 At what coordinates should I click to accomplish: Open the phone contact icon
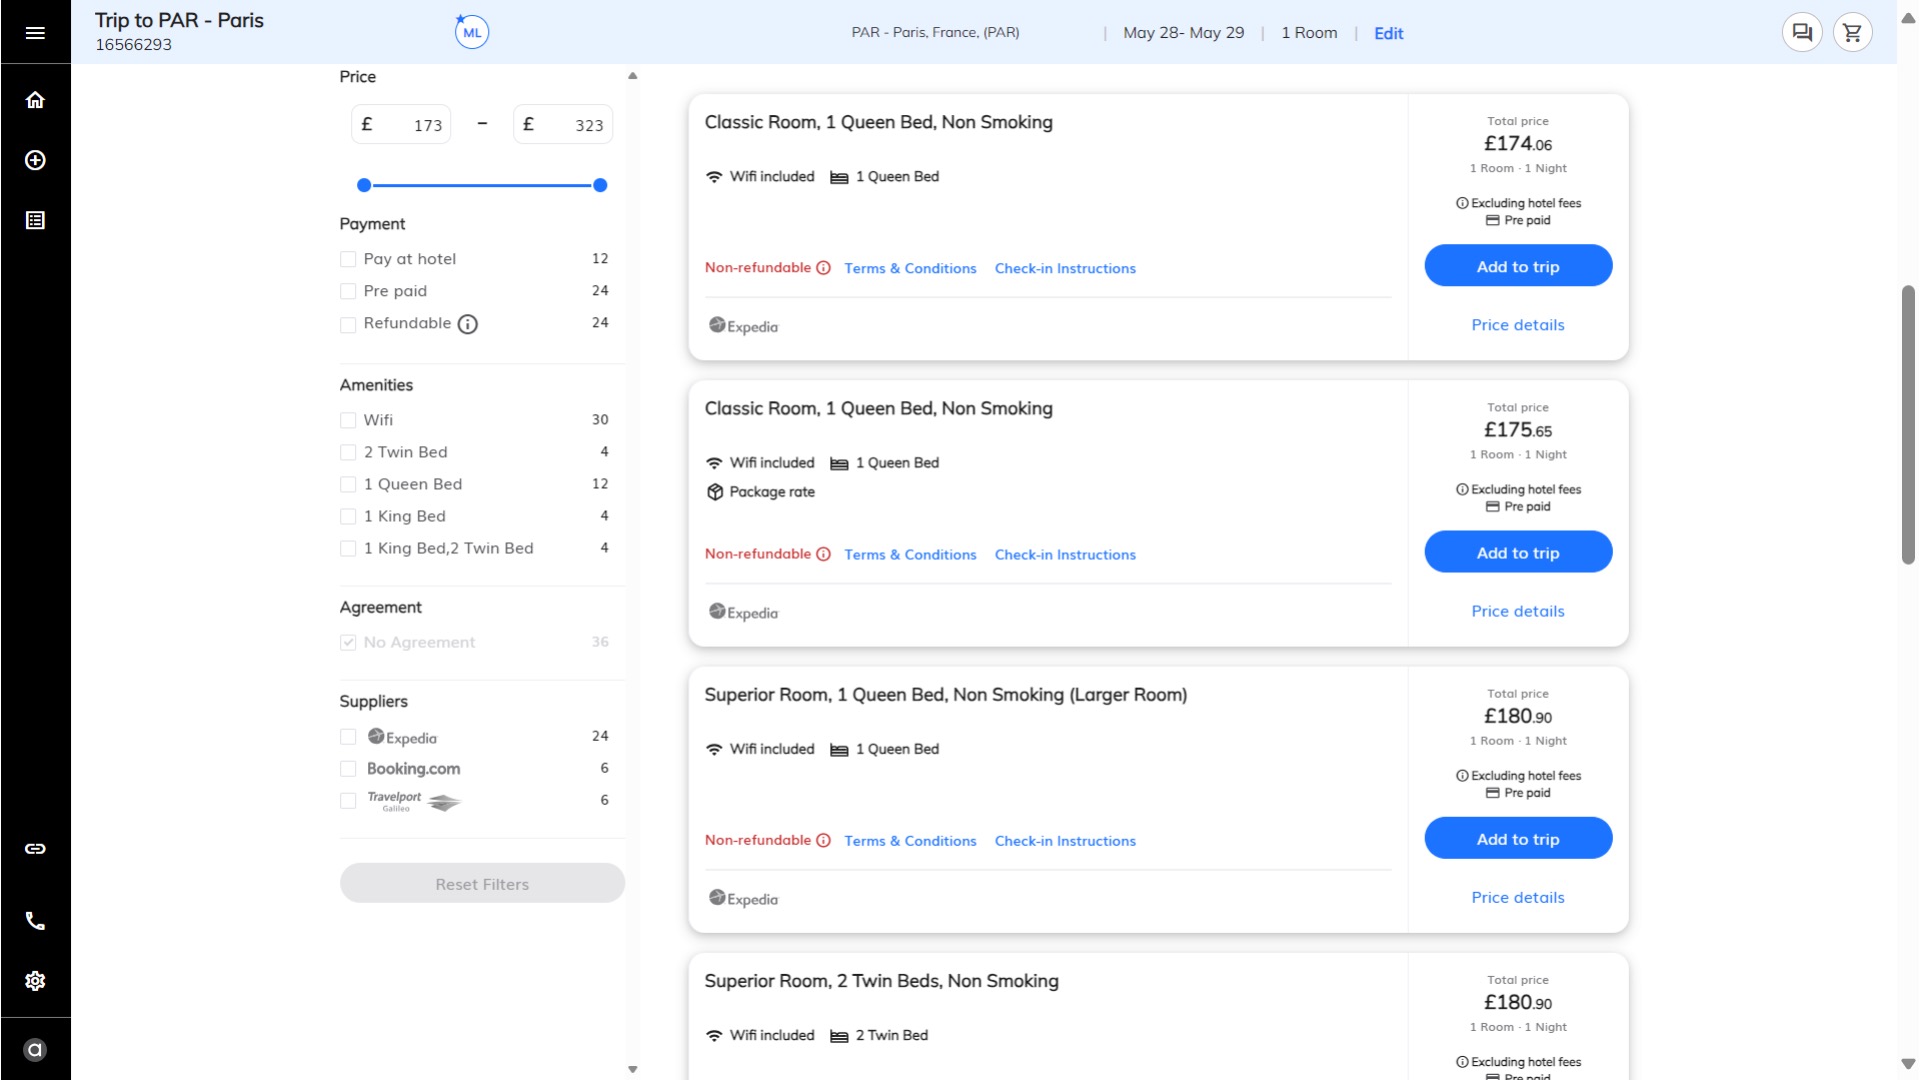pos(35,921)
